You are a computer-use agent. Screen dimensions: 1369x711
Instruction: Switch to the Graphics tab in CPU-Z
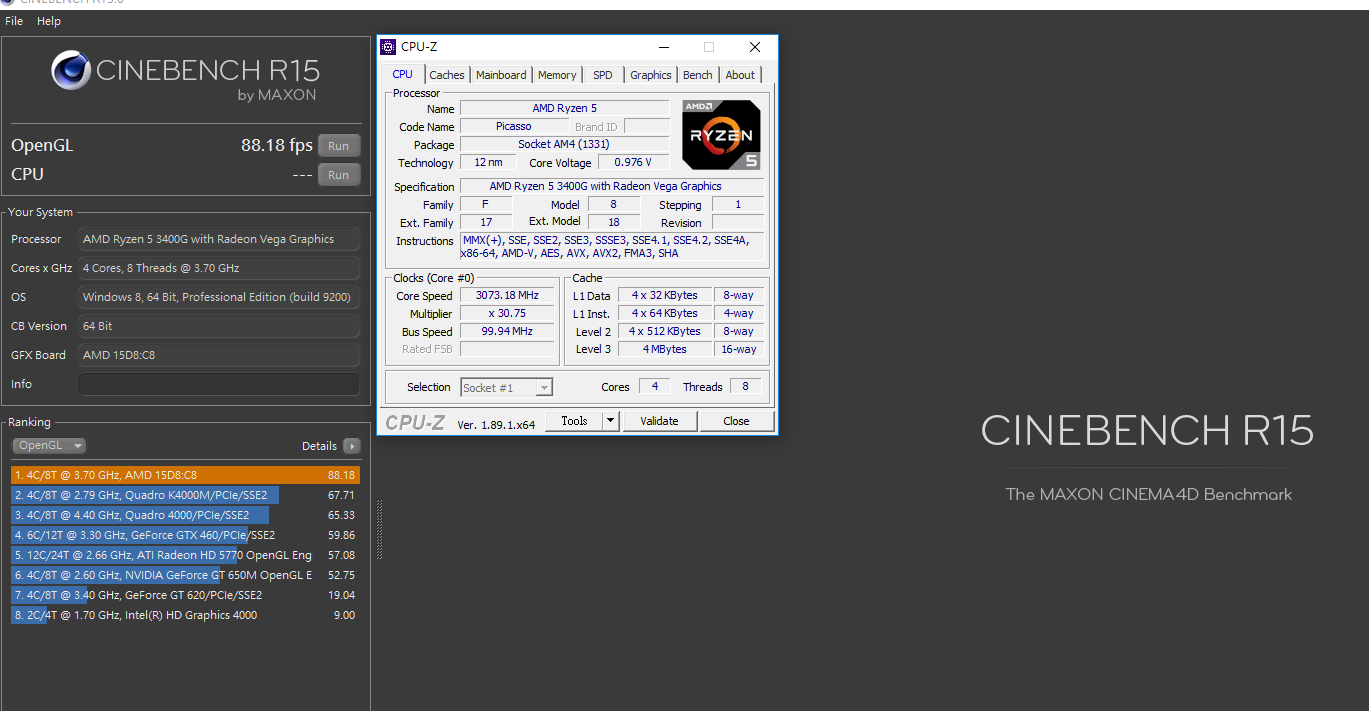(x=651, y=75)
